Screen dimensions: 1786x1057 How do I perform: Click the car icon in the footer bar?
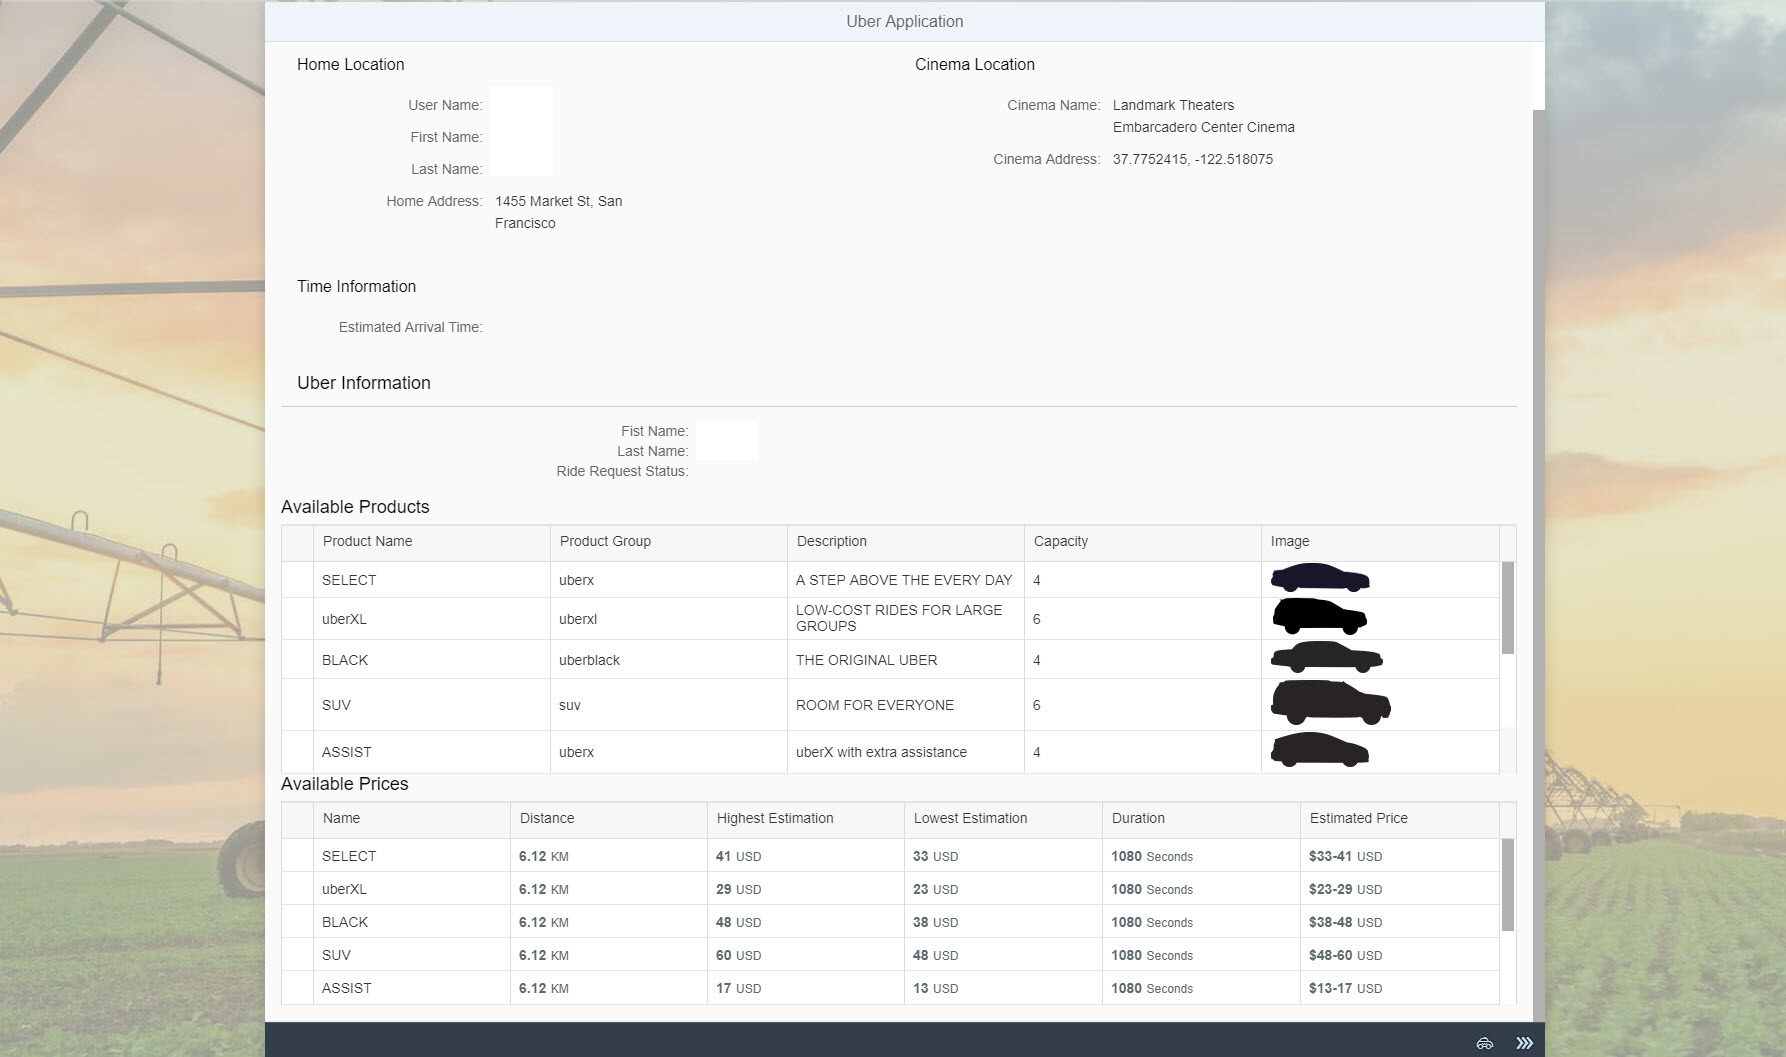[1484, 1043]
